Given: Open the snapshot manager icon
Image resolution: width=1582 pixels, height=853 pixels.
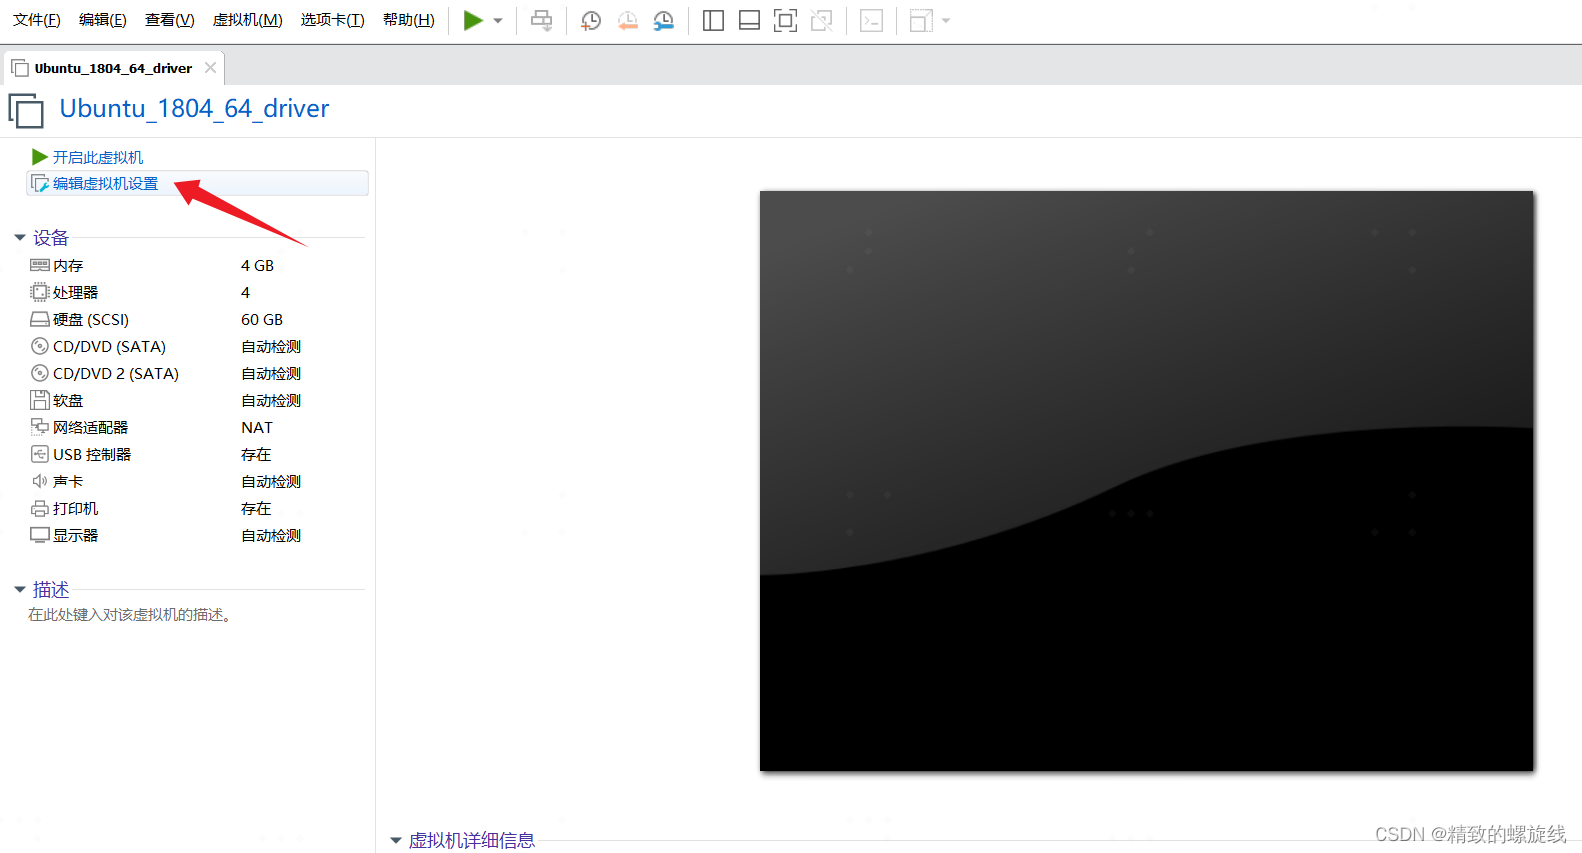Looking at the screenshot, I should point(663,20).
